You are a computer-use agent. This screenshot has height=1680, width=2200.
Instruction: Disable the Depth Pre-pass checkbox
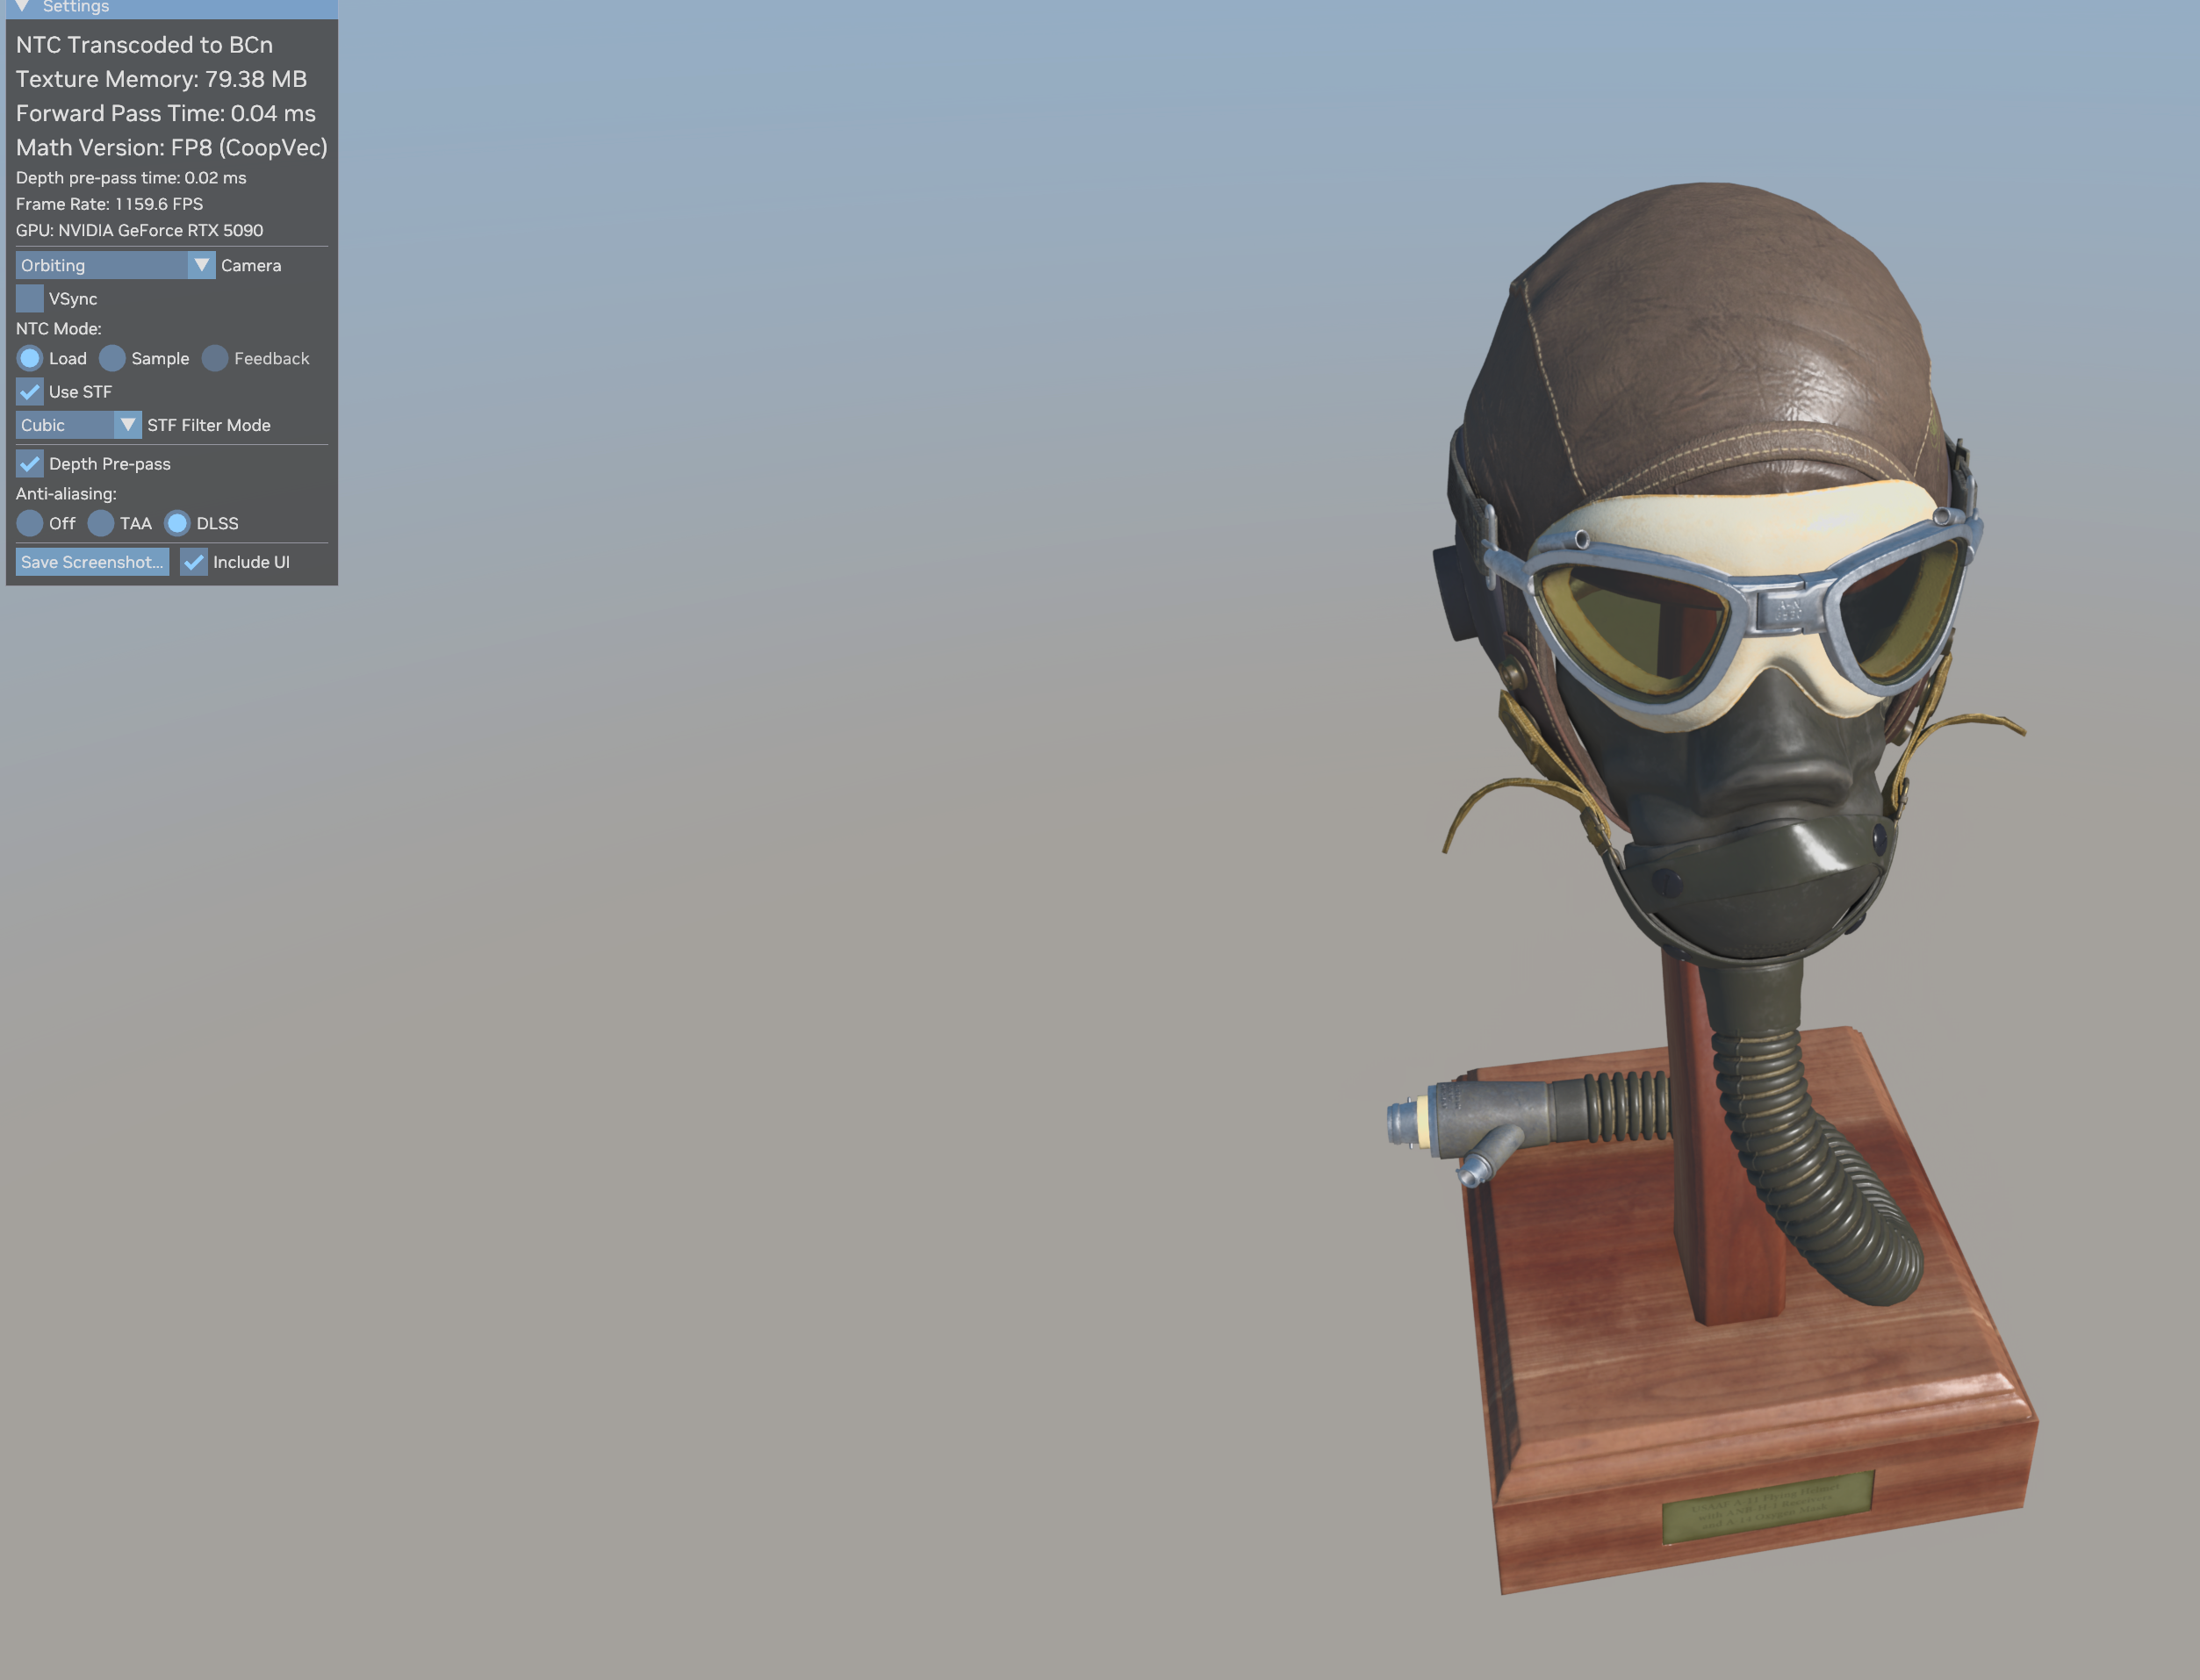(30, 463)
